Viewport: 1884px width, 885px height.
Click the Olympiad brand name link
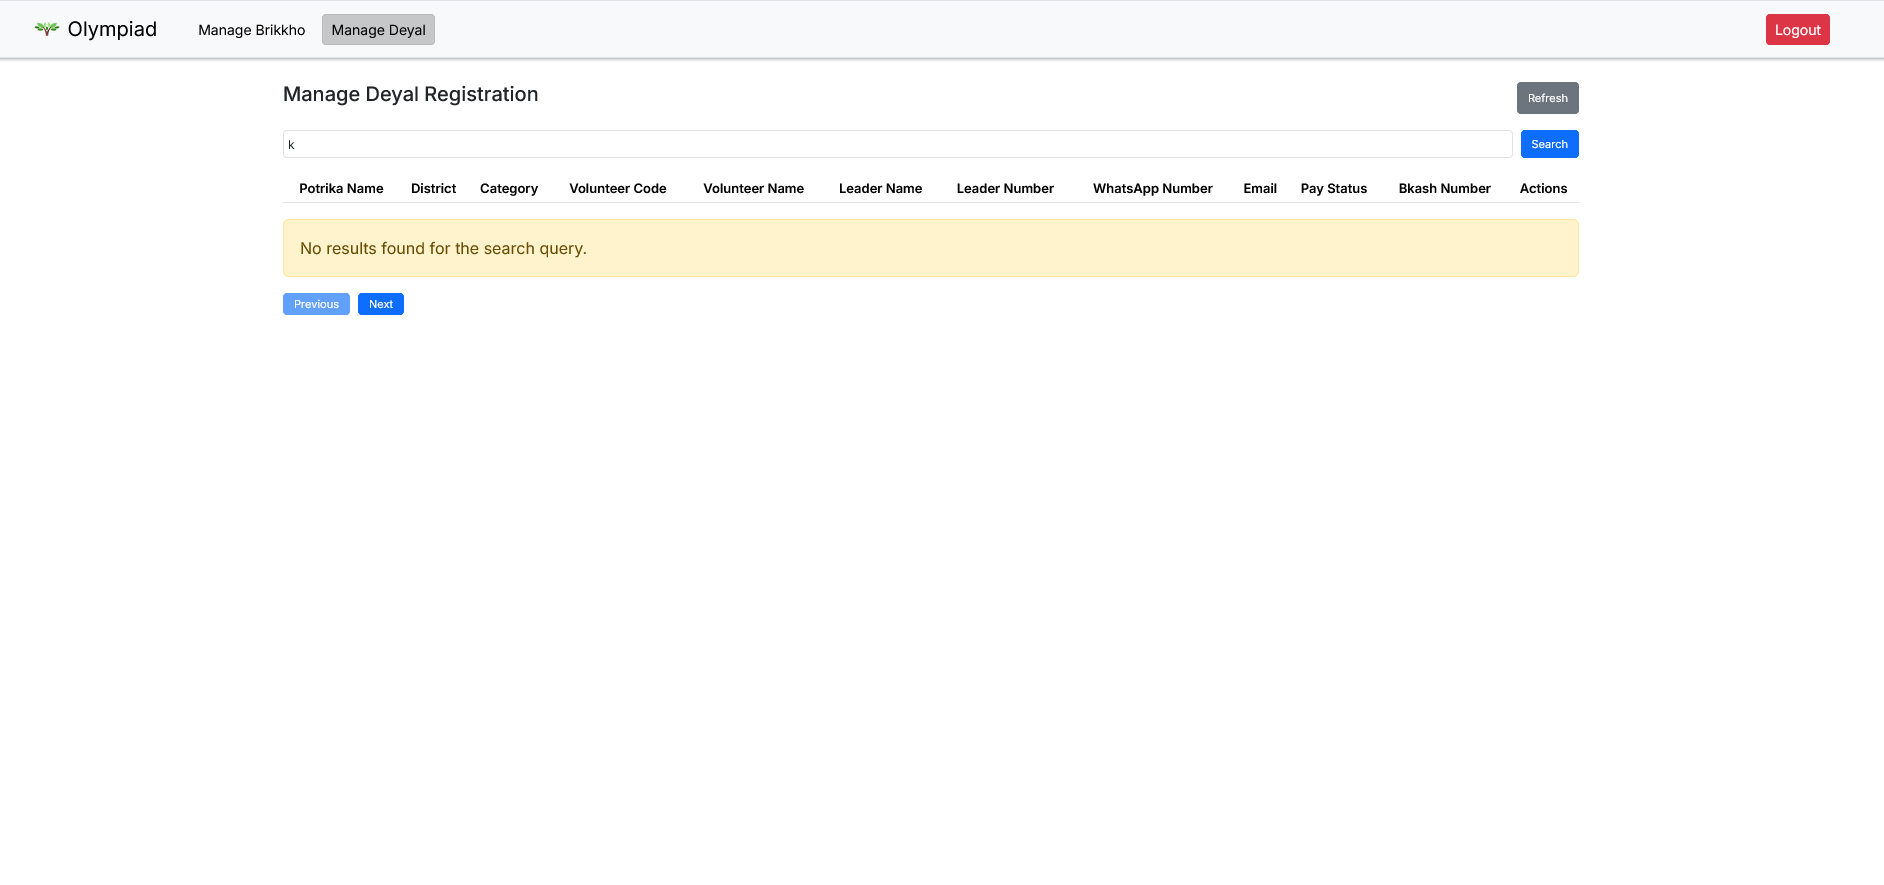(112, 29)
